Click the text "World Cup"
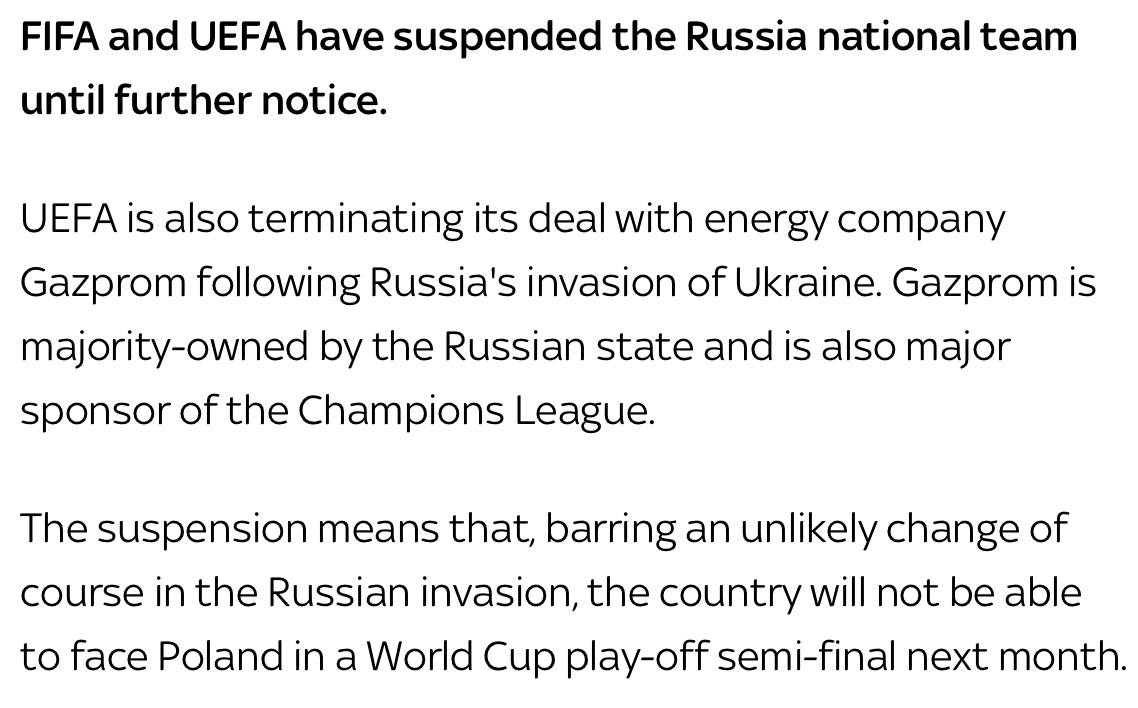1138x708 pixels. pyautogui.click(x=459, y=656)
